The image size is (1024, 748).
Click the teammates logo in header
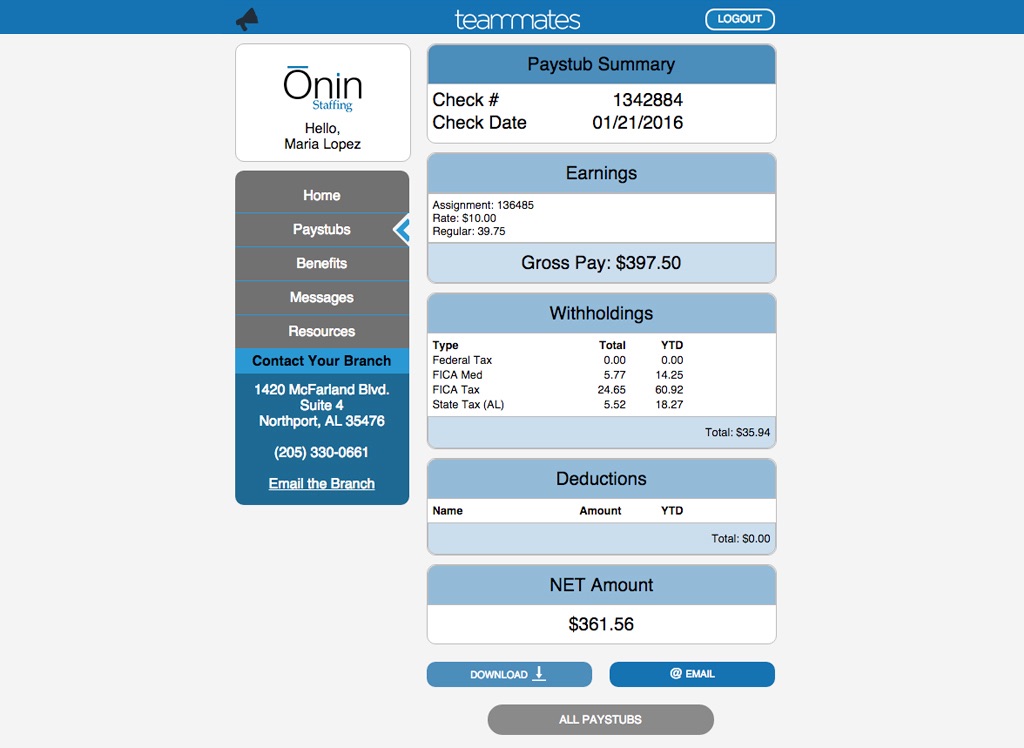pos(517,20)
